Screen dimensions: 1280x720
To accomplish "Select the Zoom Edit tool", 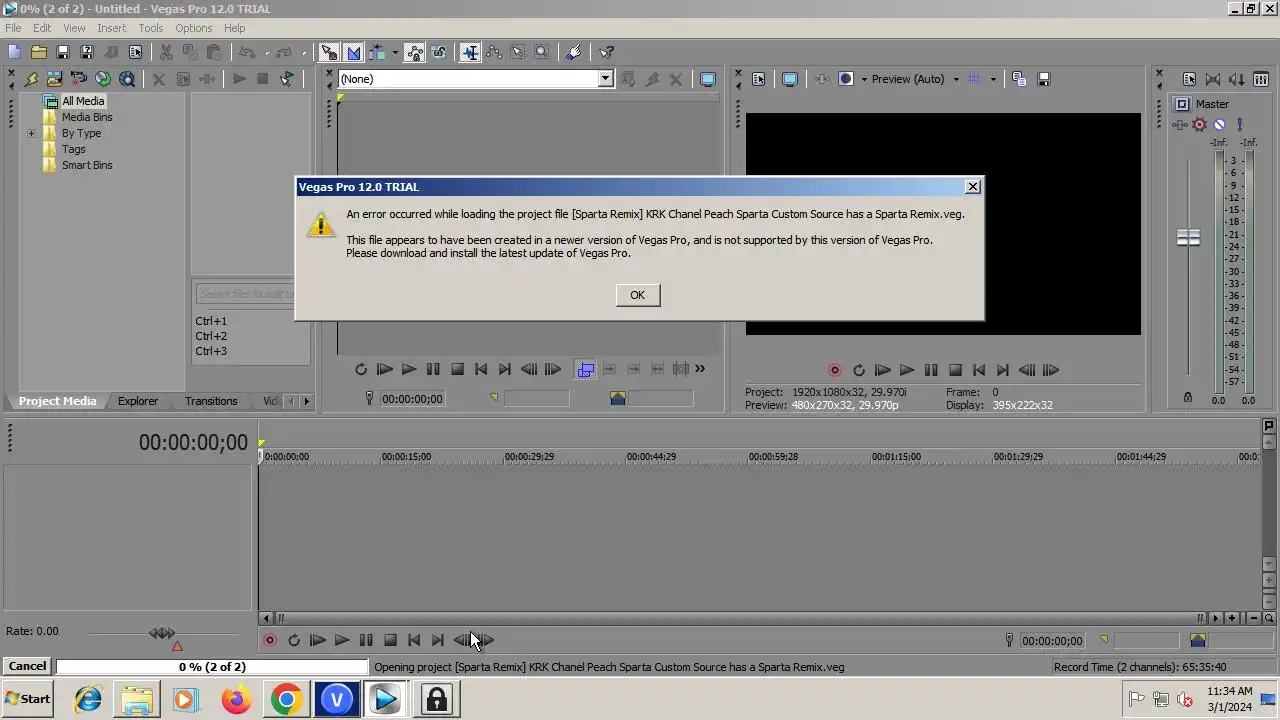I will 542,52.
